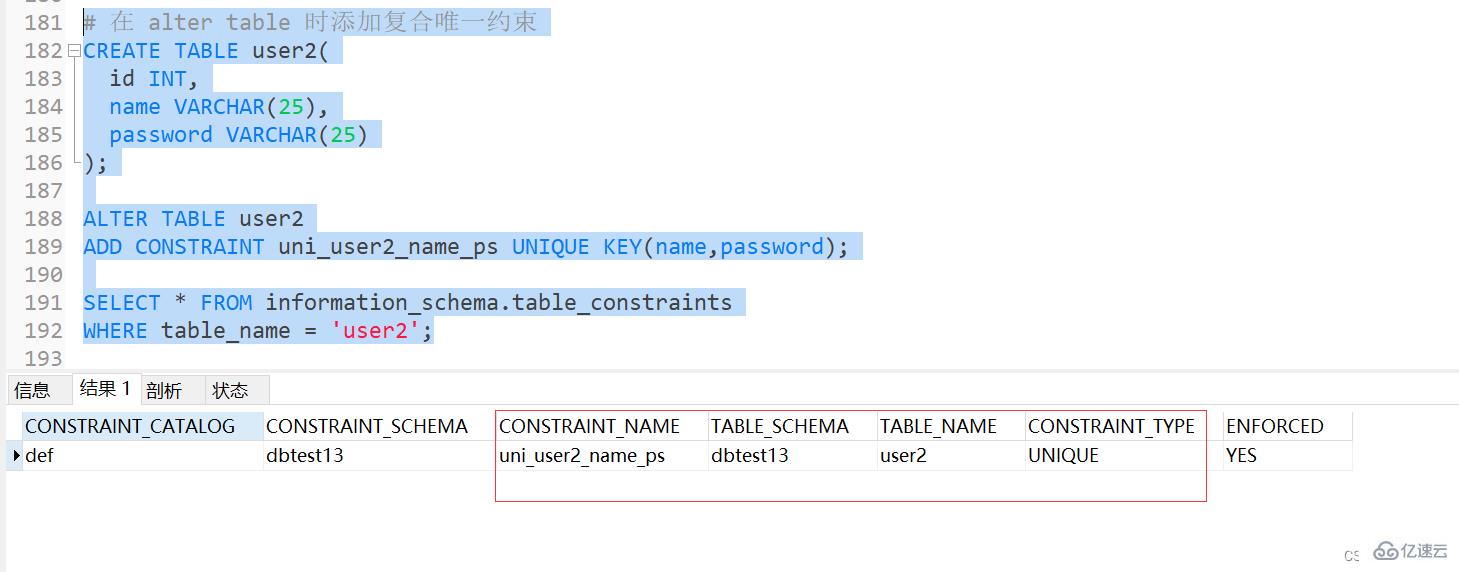
Task: Sort by CONSTRAINT_SCHEMA column header
Action: pyautogui.click(x=367, y=427)
